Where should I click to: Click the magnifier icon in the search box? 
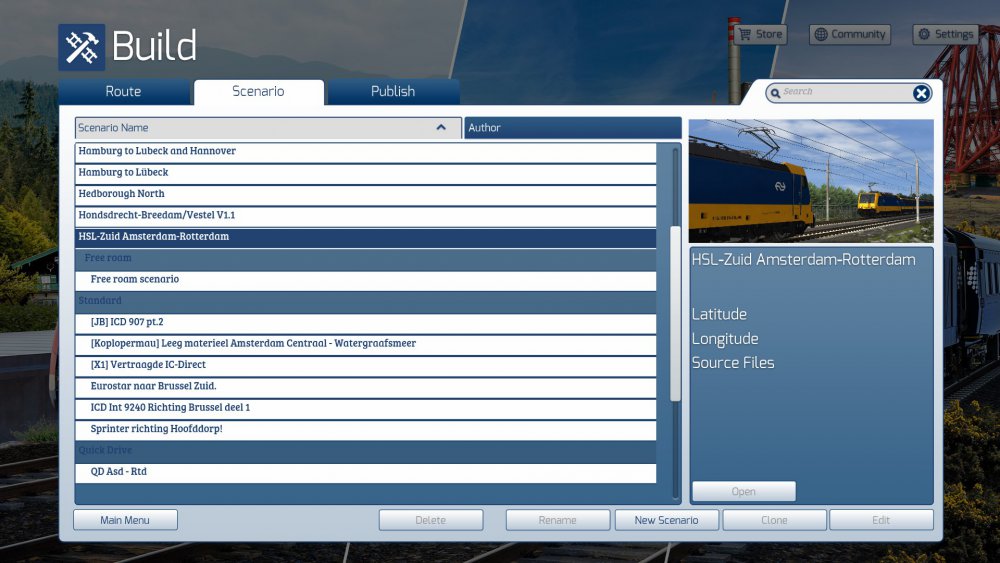pyautogui.click(x=775, y=93)
